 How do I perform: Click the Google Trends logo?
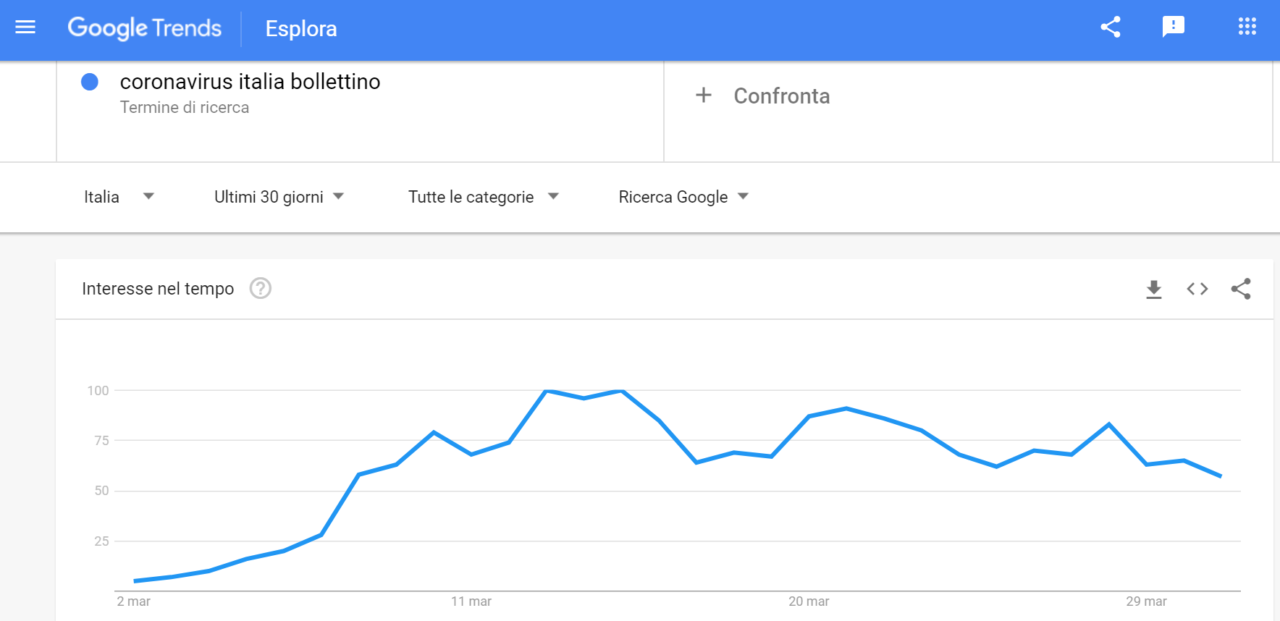pyautogui.click(x=145, y=28)
